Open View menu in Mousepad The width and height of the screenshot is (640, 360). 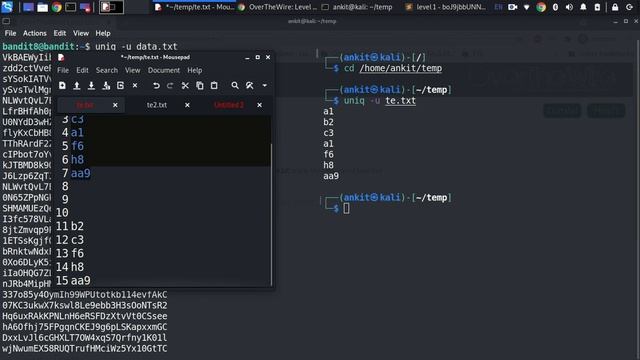tap(132, 70)
